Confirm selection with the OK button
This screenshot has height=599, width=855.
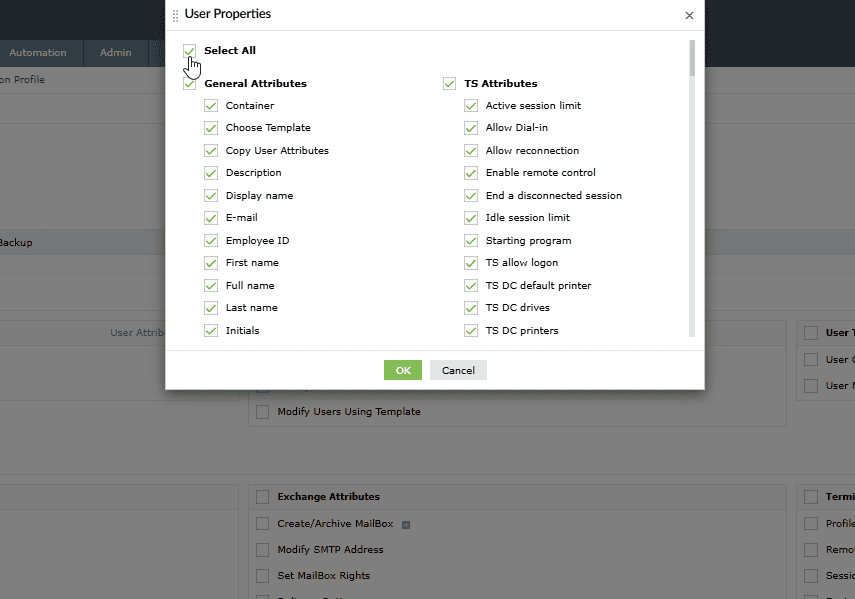403,370
